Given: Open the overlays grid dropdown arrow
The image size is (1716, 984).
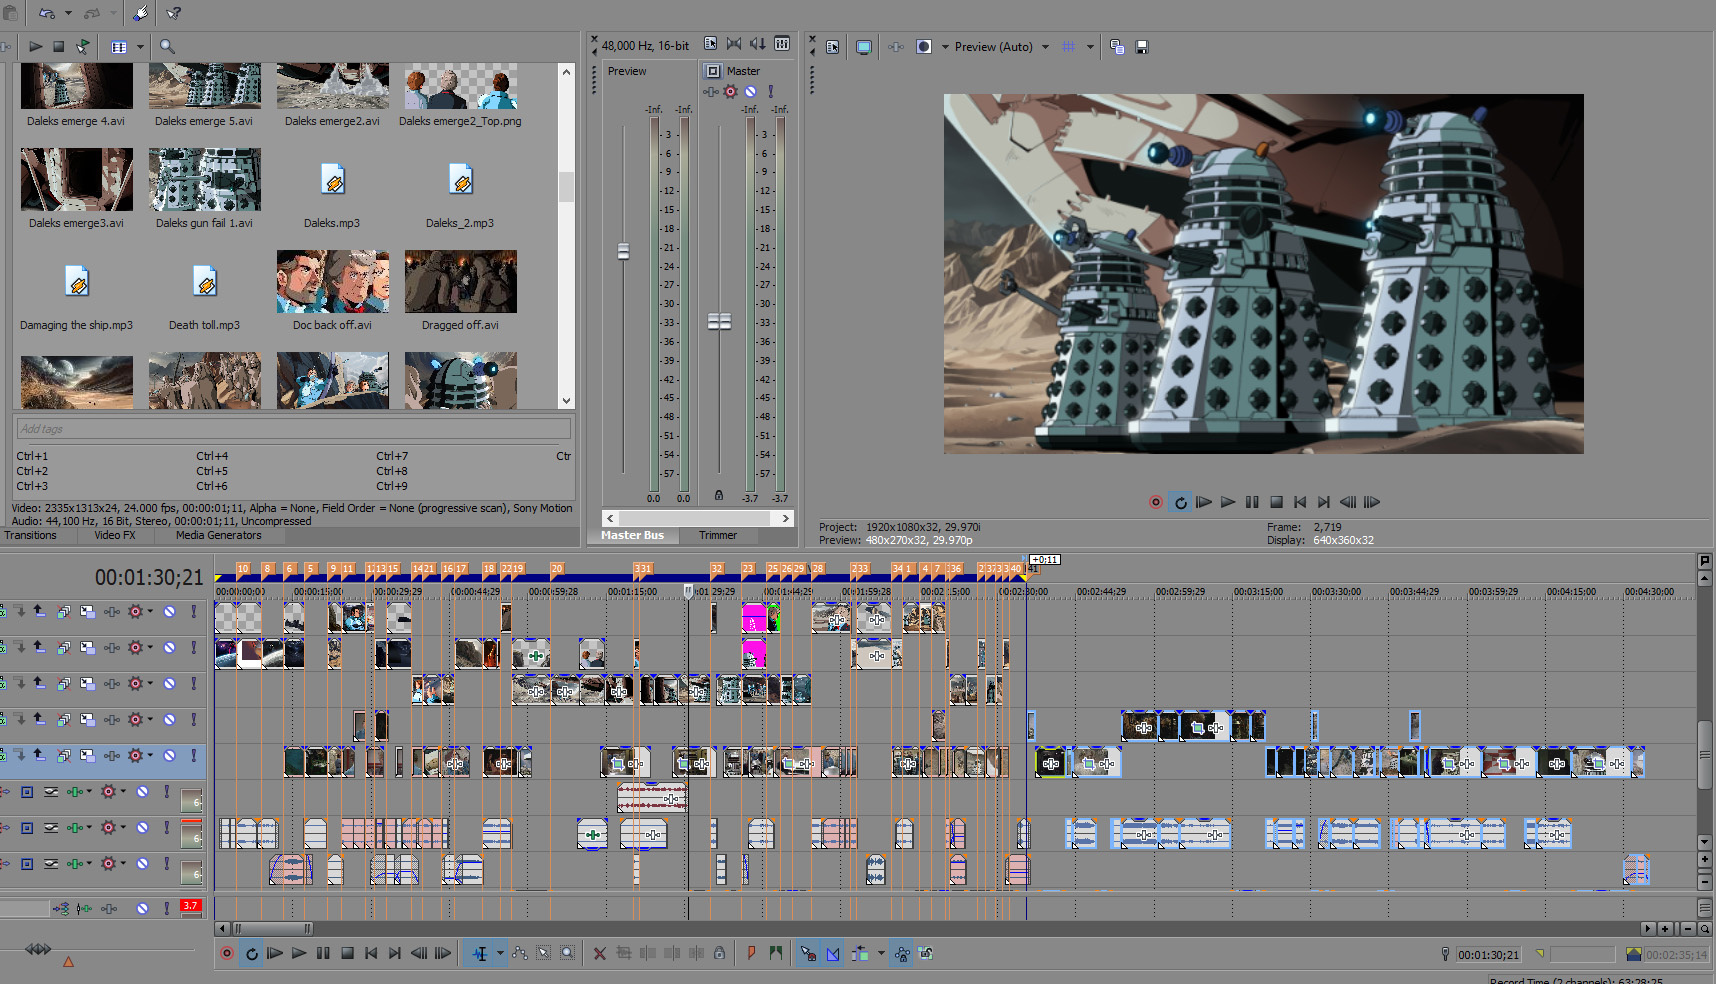Looking at the screenshot, I should (x=1089, y=47).
